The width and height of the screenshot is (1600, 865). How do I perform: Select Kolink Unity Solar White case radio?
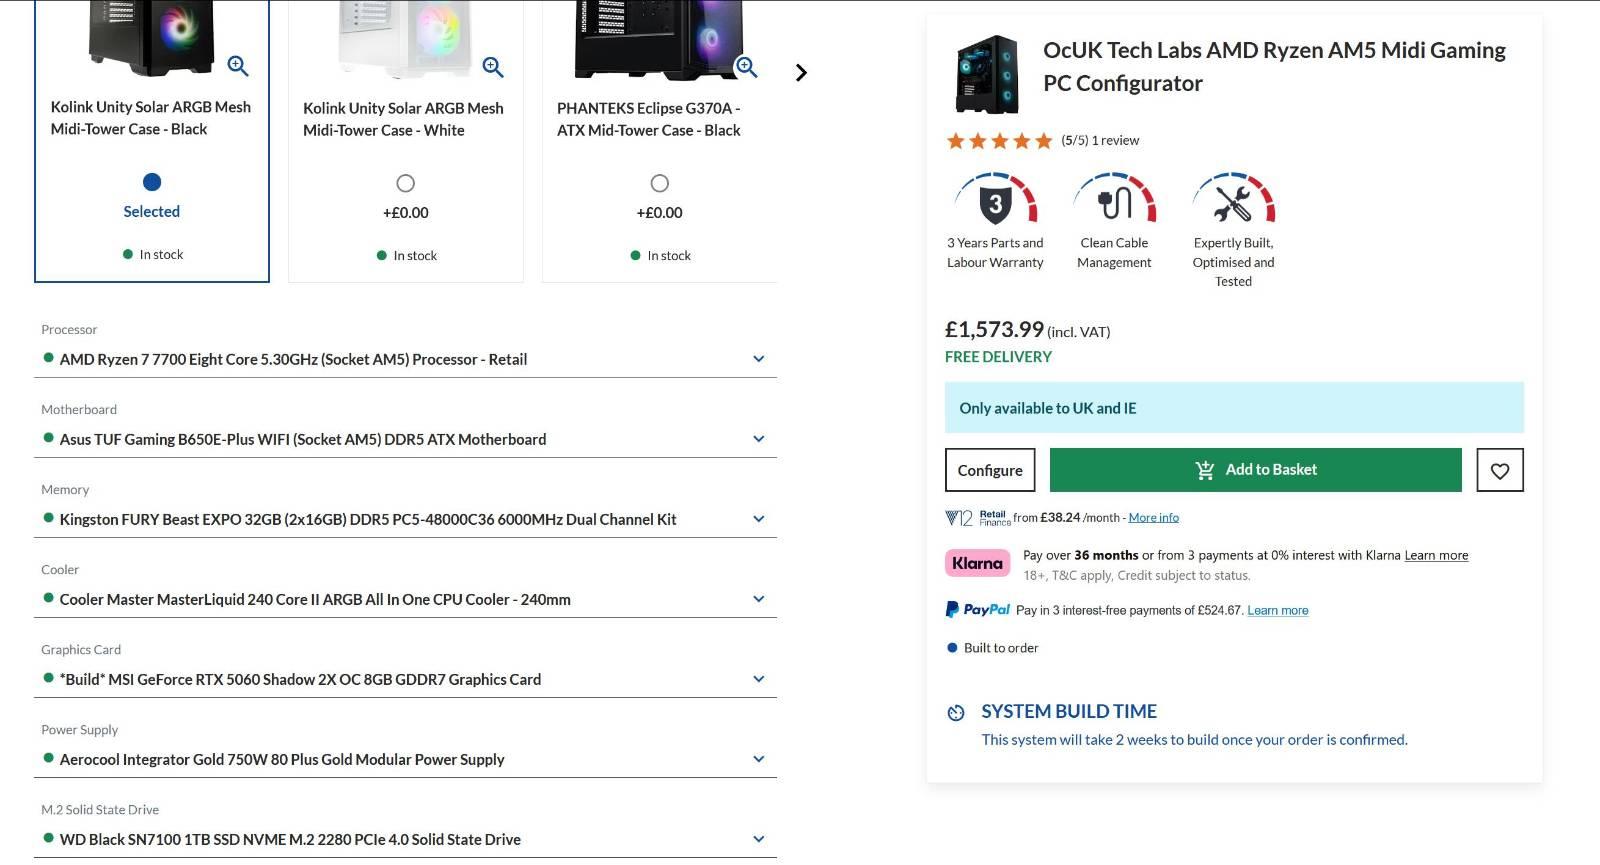tap(405, 183)
